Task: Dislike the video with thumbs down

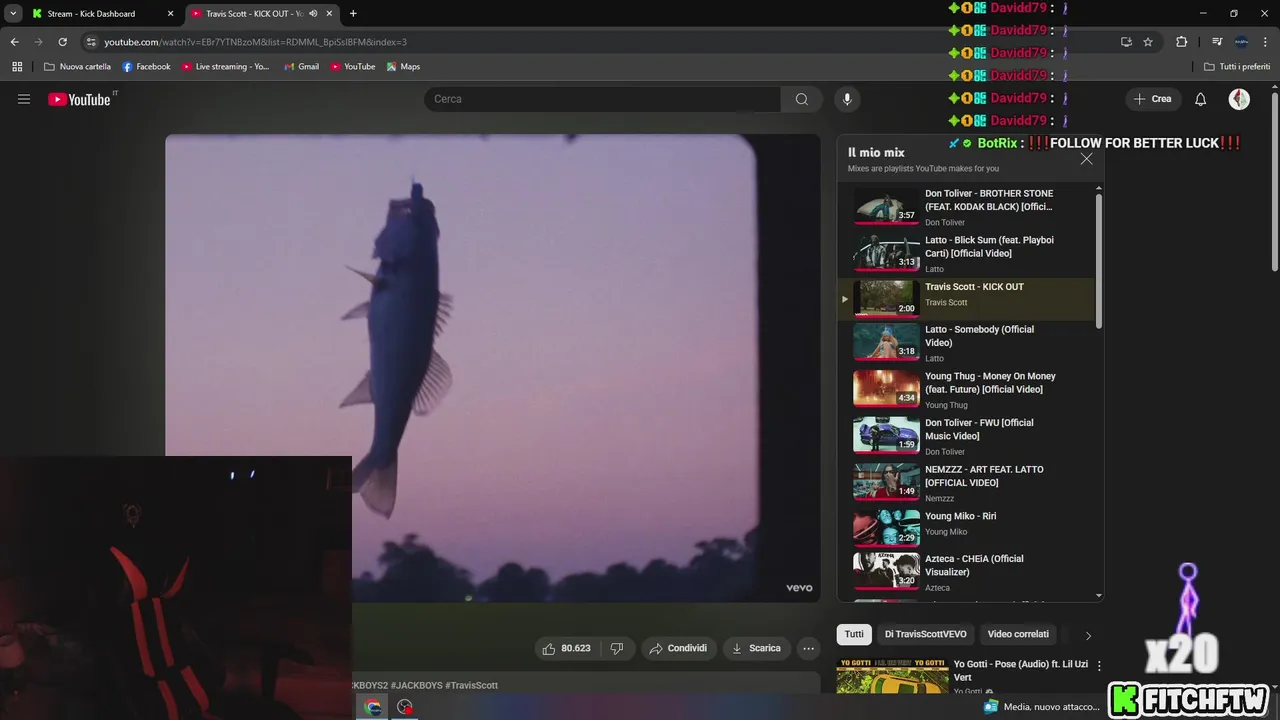Action: coord(617,648)
